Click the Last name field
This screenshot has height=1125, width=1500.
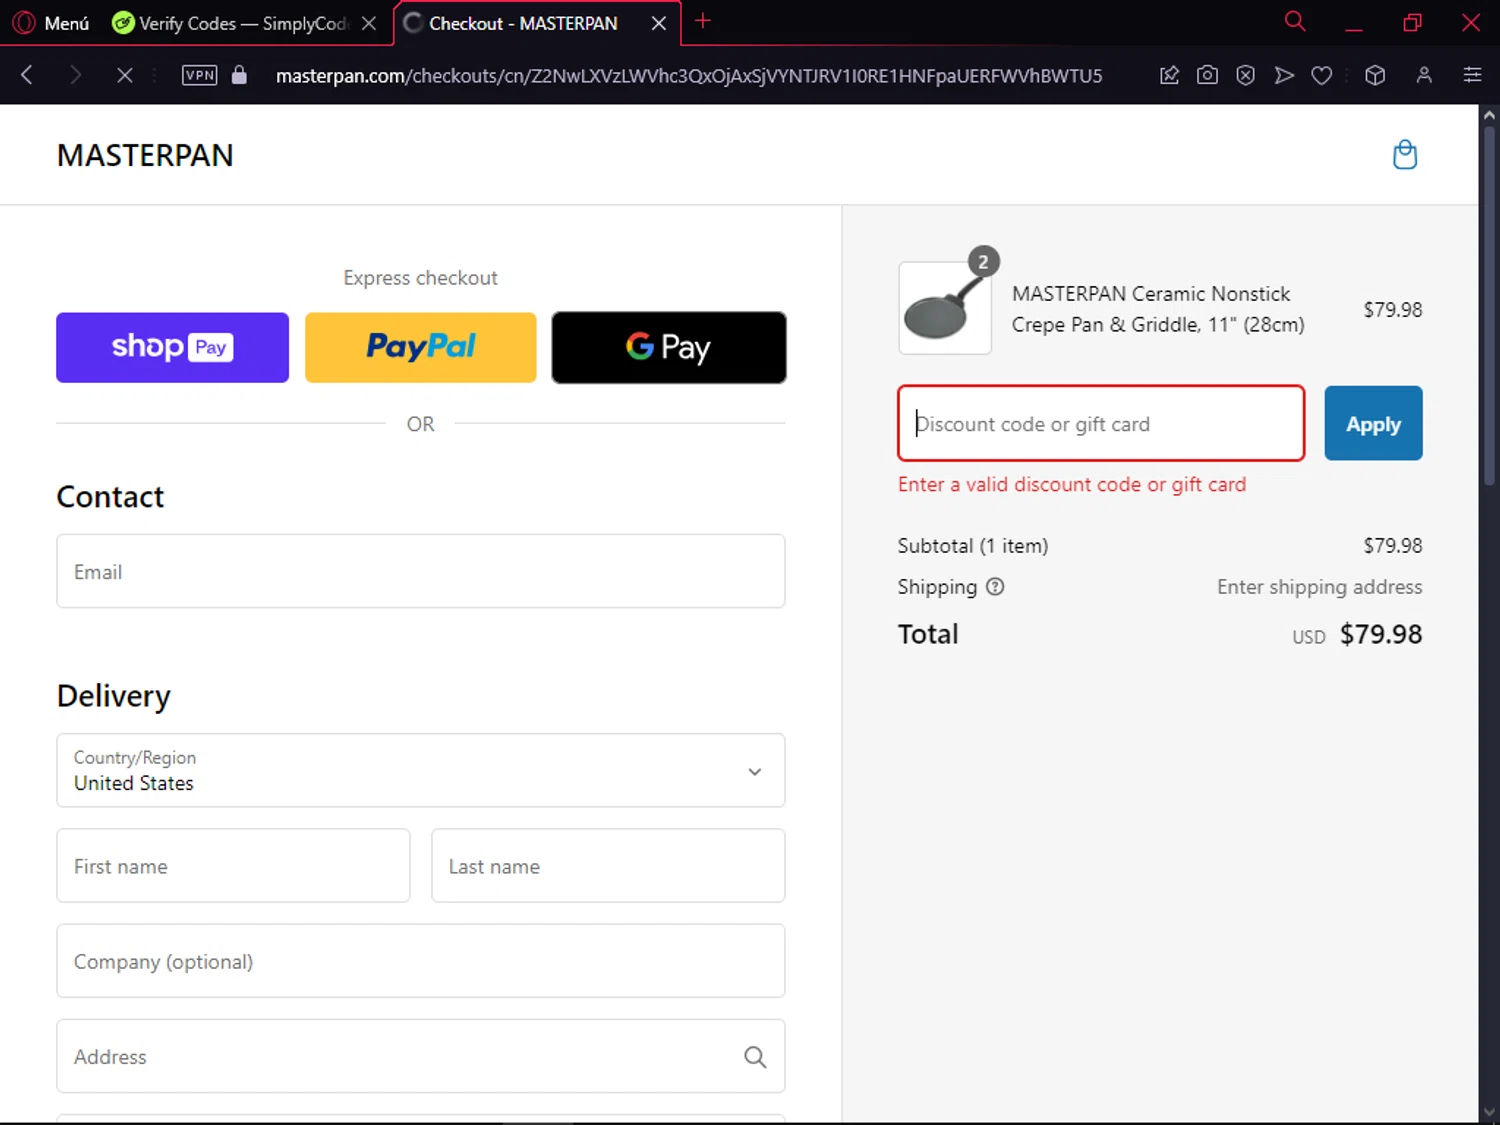click(x=608, y=866)
